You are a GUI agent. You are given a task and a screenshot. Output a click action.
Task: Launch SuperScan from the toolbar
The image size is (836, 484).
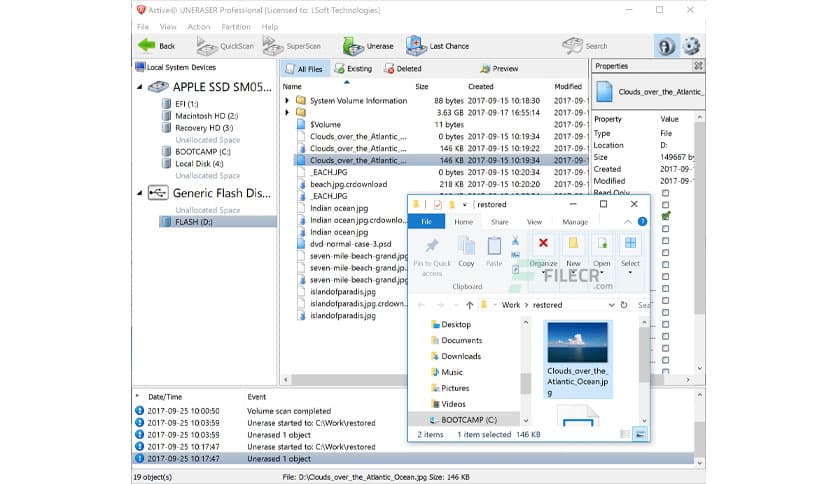point(292,46)
